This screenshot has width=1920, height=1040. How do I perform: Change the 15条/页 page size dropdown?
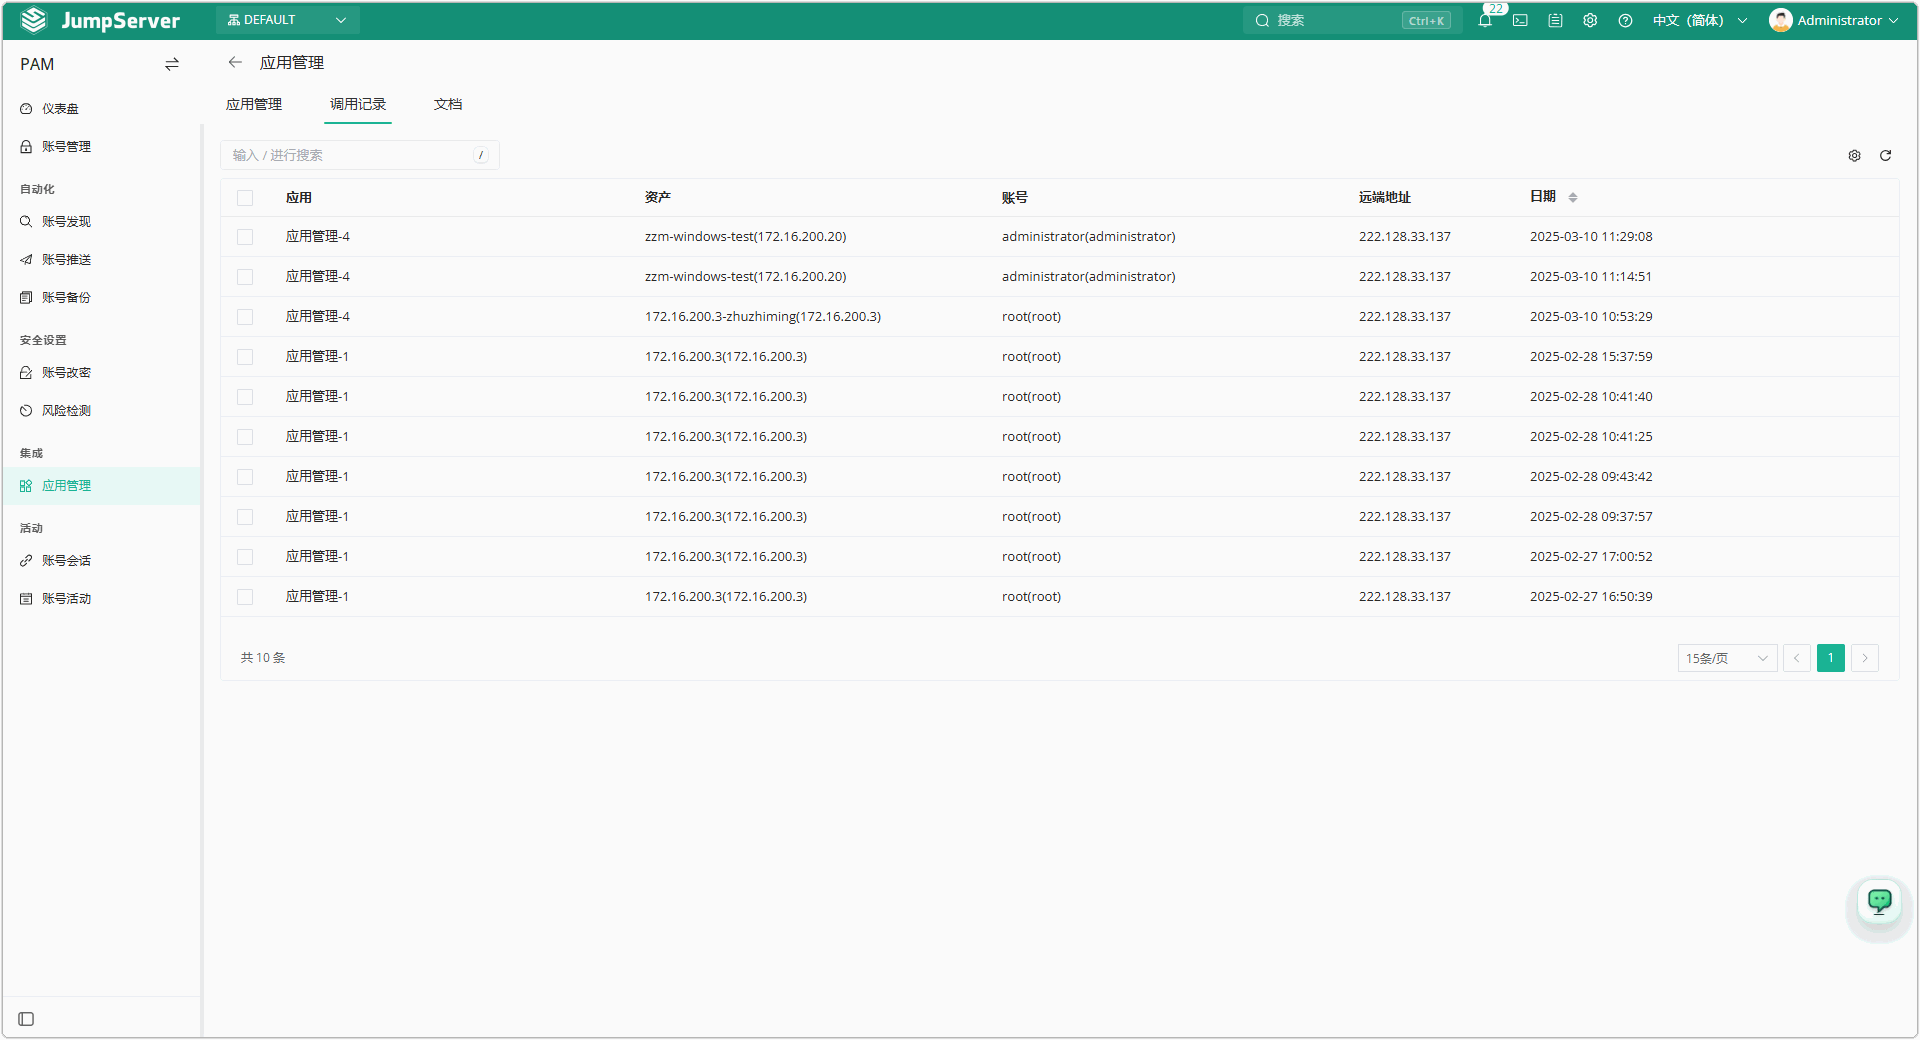(x=1727, y=658)
